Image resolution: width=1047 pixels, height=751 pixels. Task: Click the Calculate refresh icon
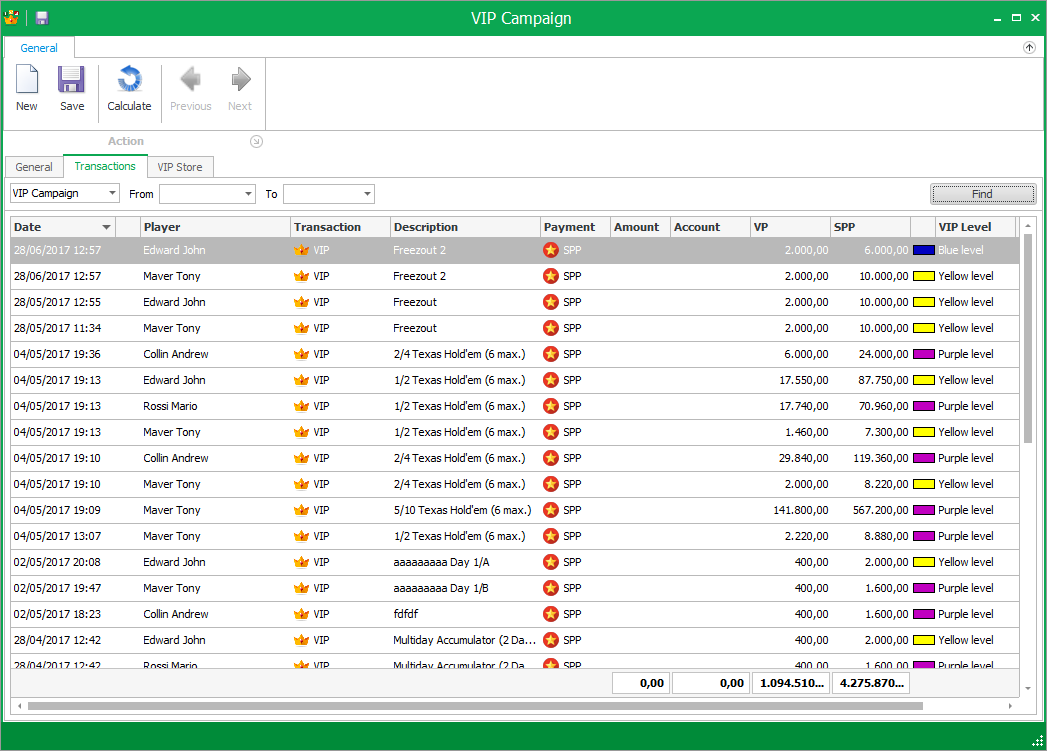(x=129, y=80)
